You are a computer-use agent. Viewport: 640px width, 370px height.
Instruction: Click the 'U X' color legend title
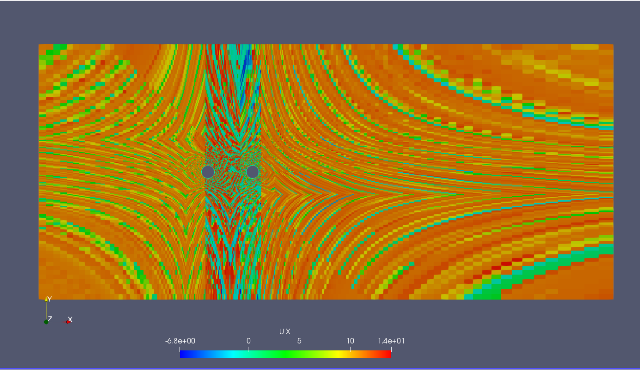click(285, 332)
